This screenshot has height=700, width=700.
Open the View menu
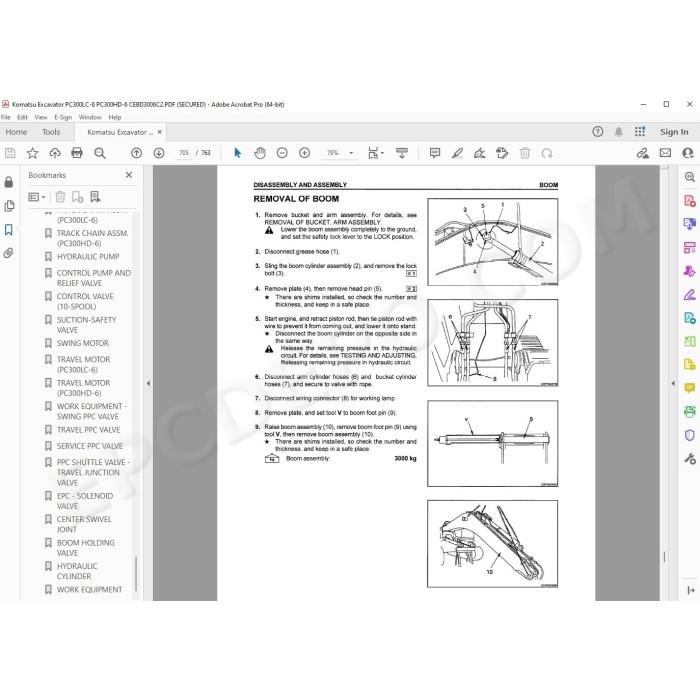point(41,117)
